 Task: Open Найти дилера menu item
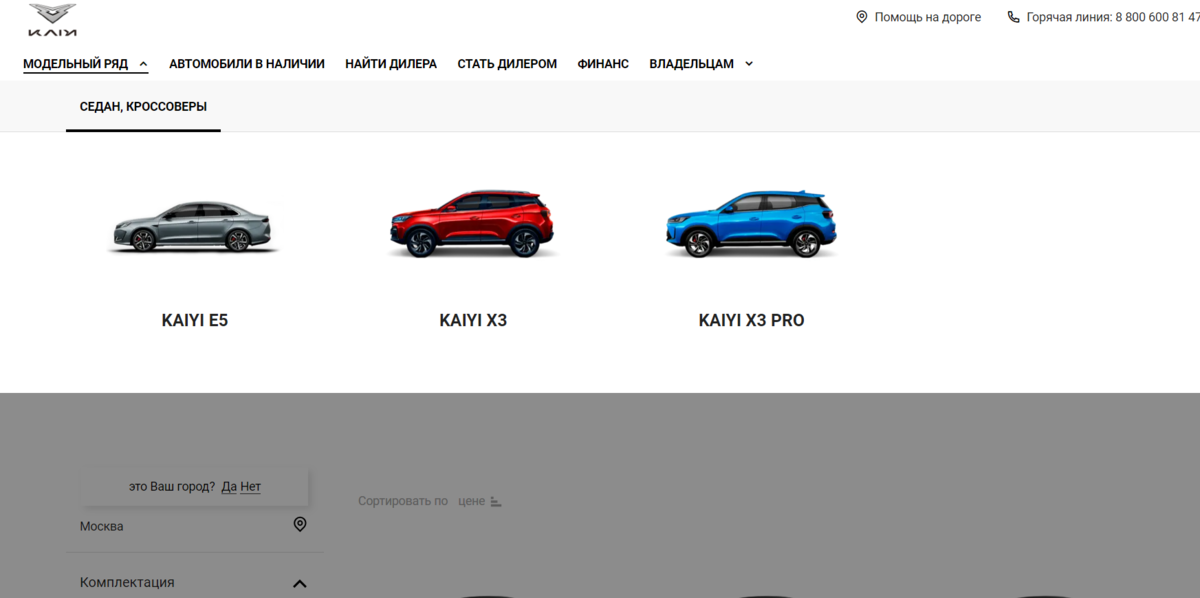tap(391, 64)
